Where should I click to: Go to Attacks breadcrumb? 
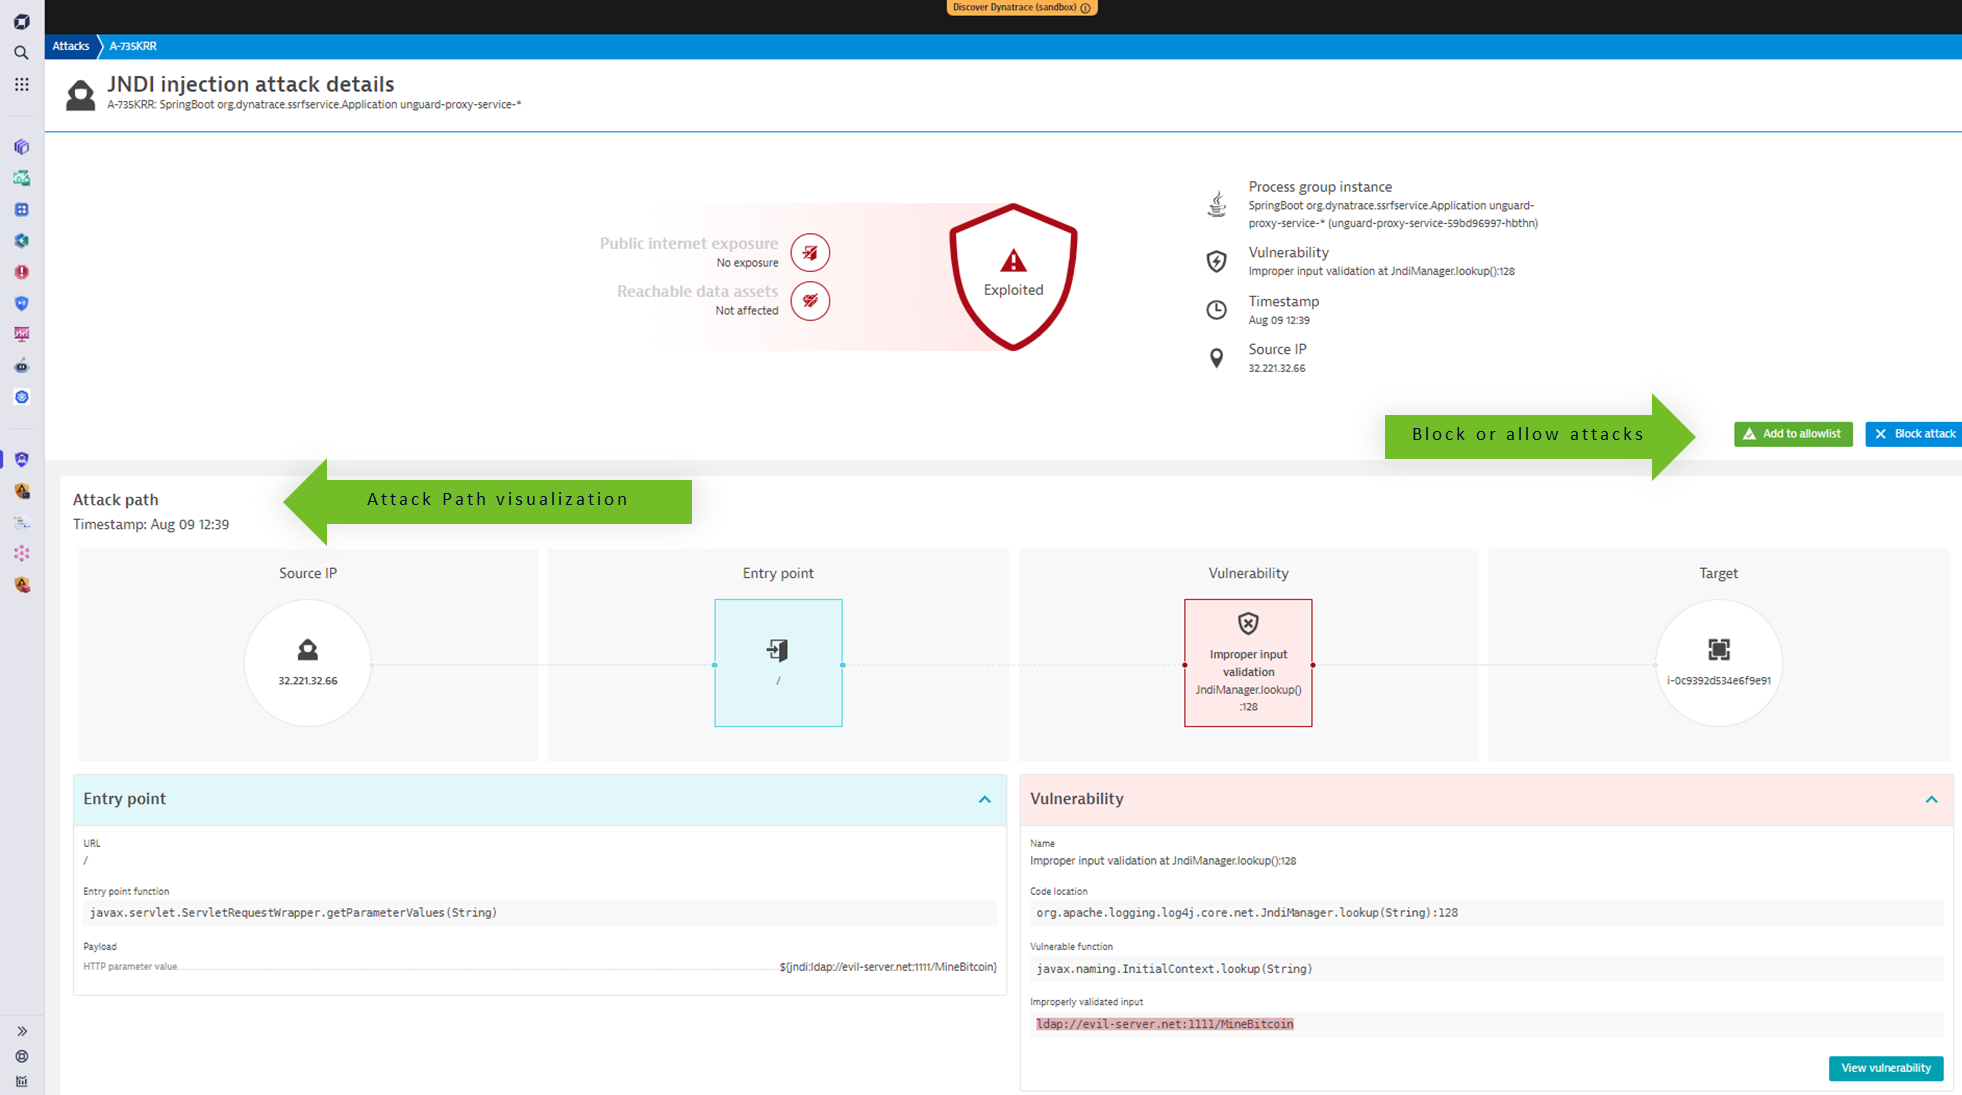pyautogui.click(x=70, y=46)
